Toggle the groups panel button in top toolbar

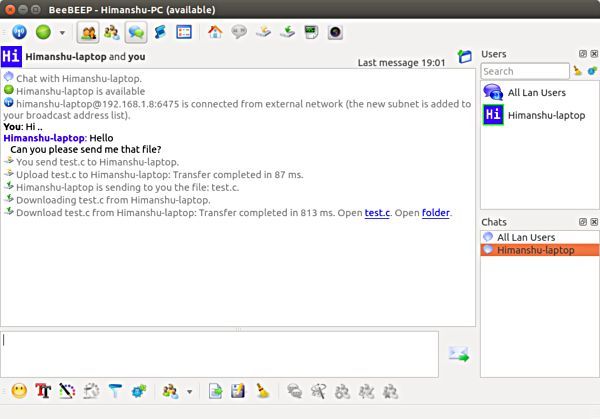click(112, 32)
